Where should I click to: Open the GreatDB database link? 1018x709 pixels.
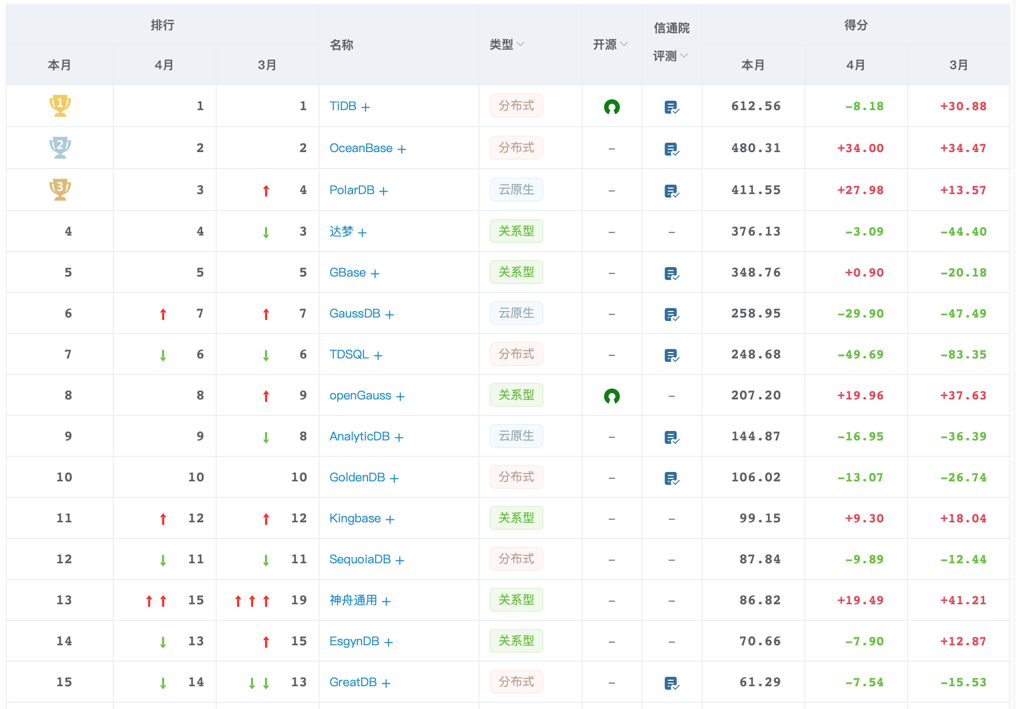coord(353,682)
